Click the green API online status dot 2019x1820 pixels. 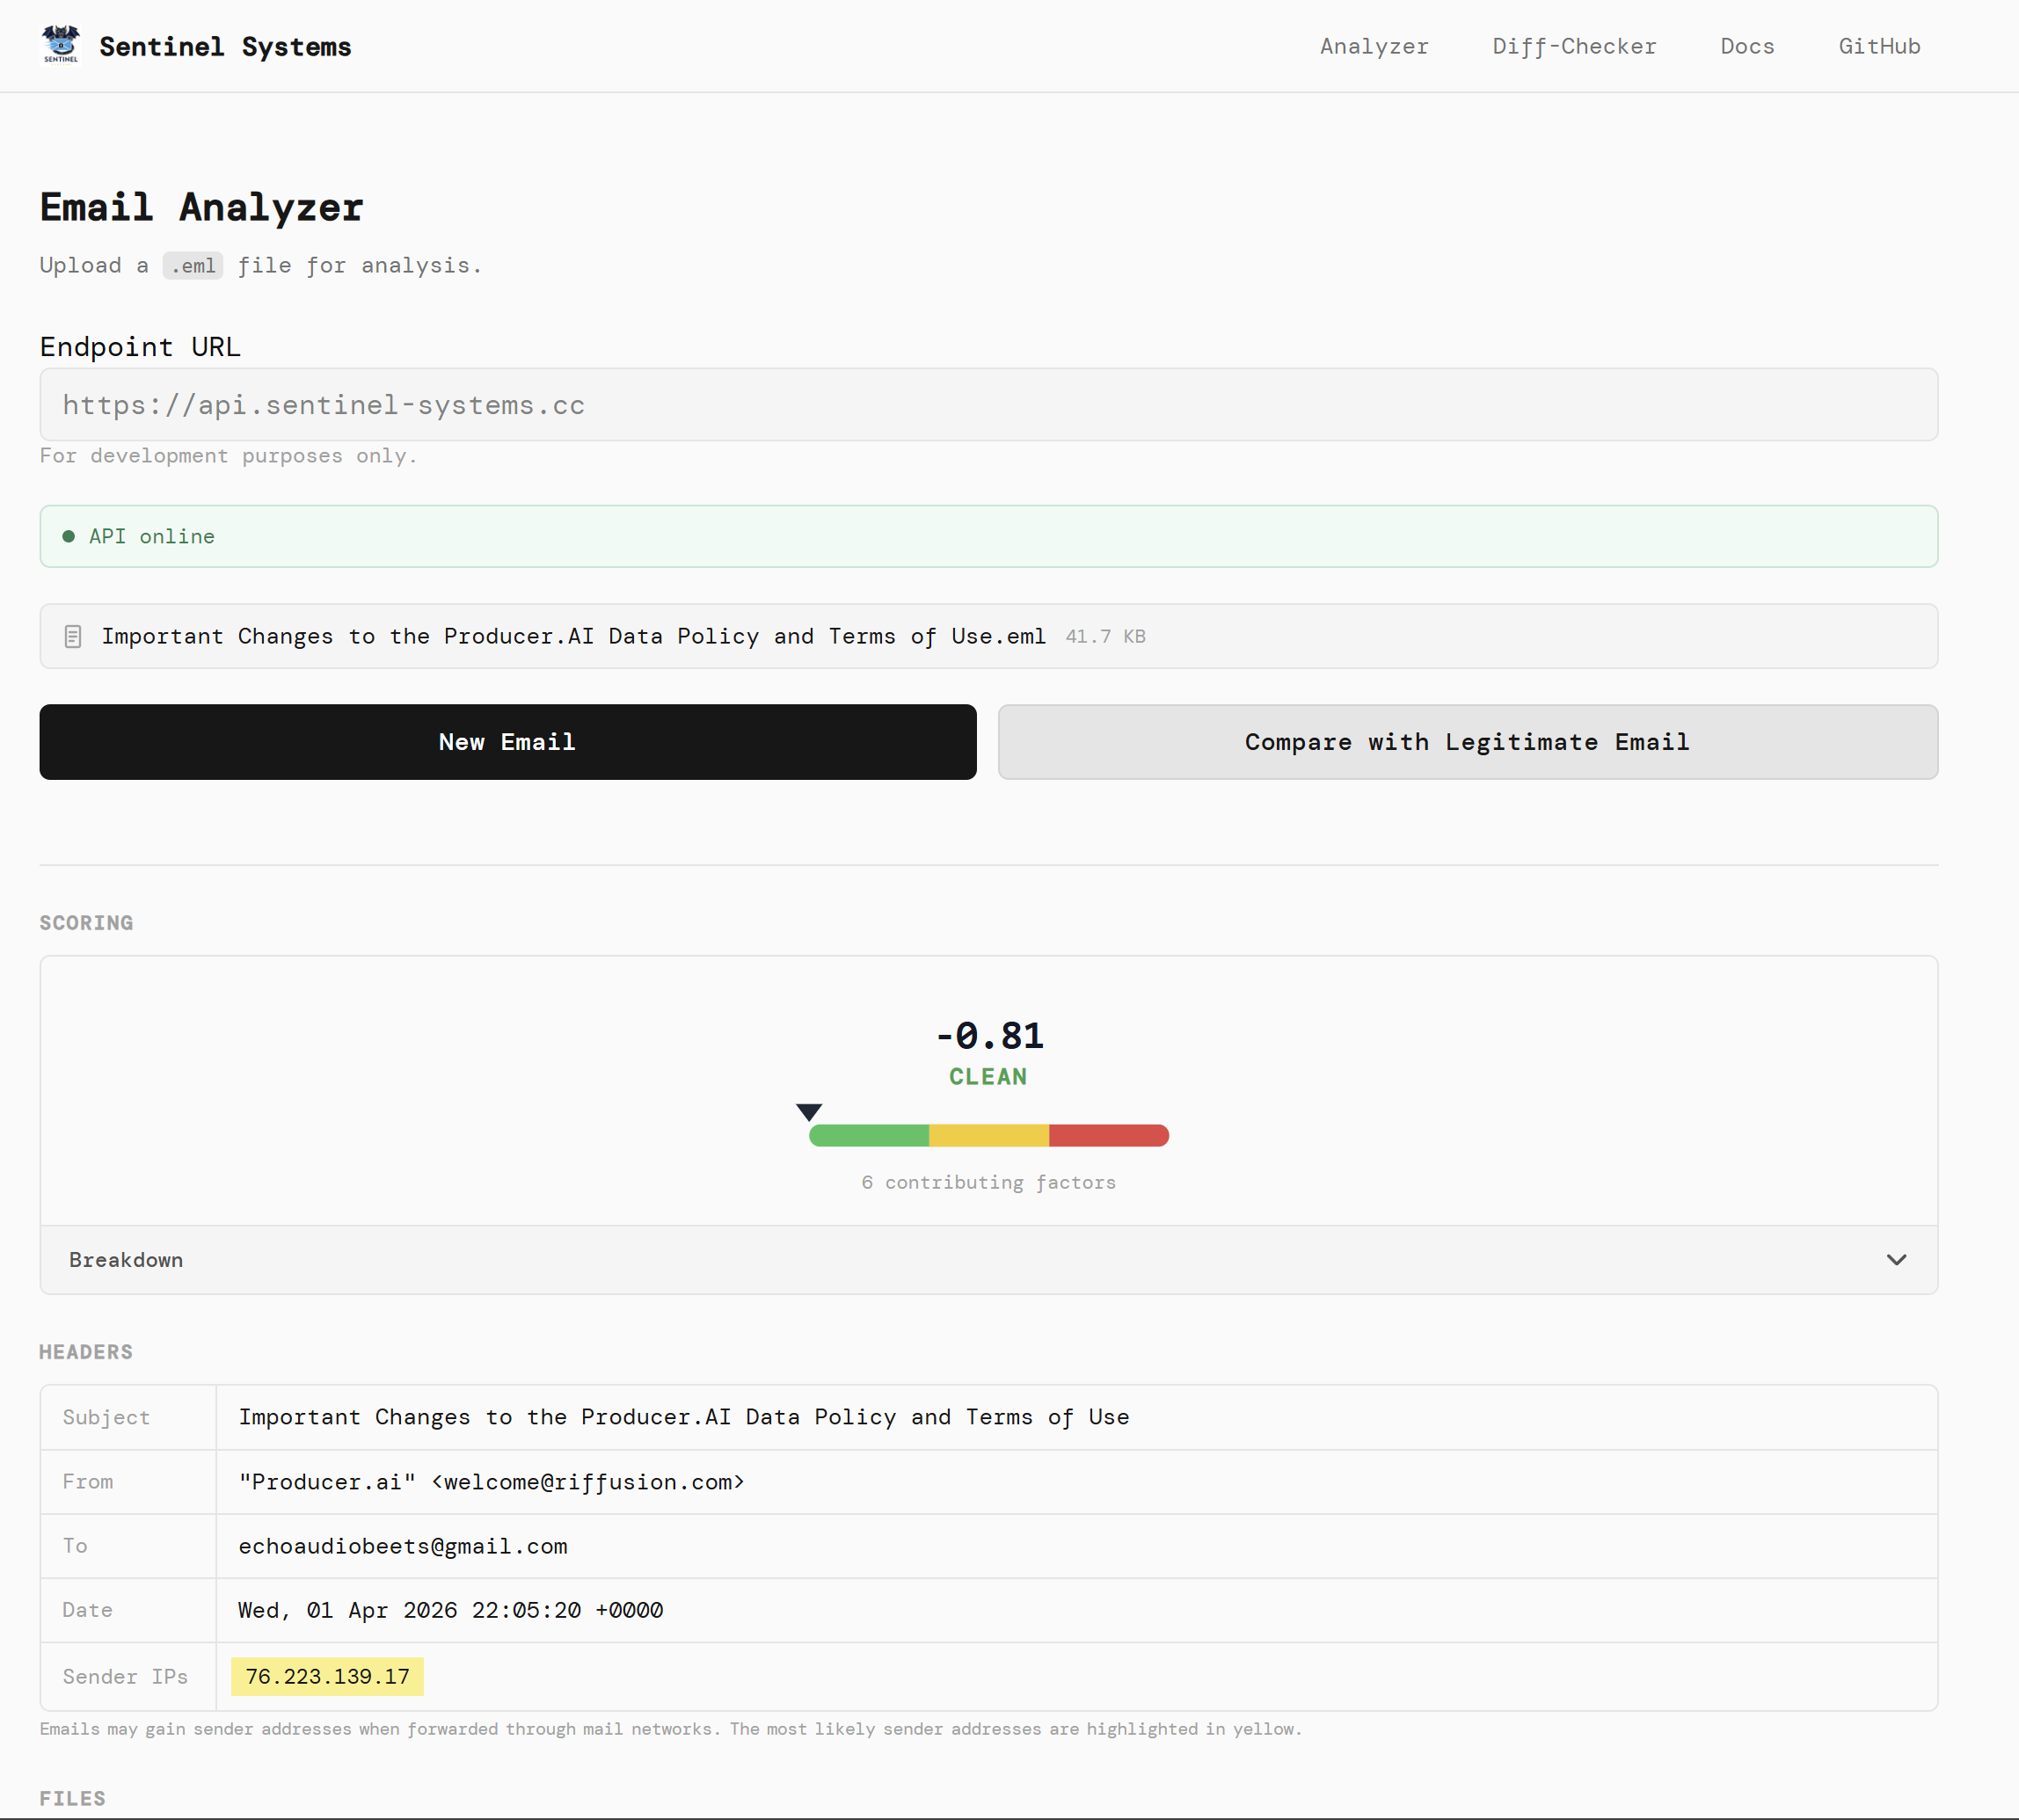[x=69, y=537]
